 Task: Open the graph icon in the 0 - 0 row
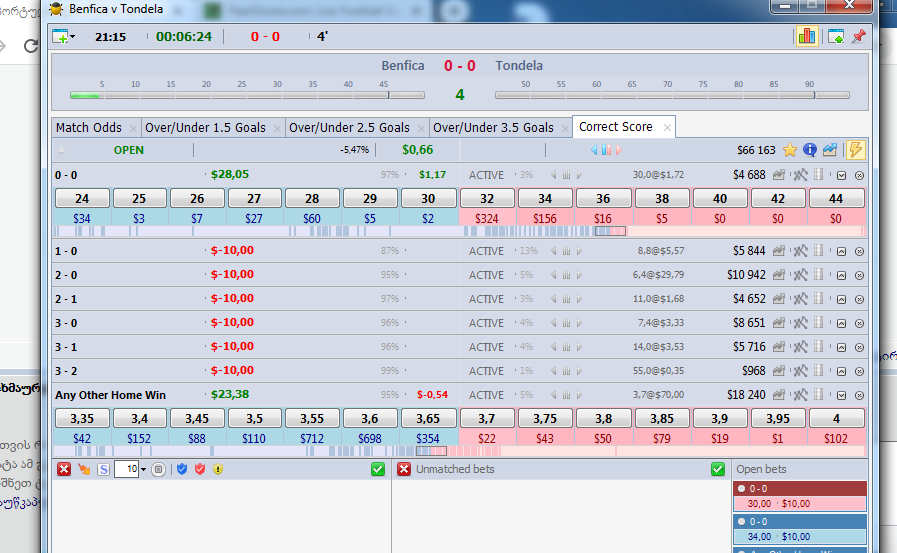pyautogui.click(x=779, y=175)
